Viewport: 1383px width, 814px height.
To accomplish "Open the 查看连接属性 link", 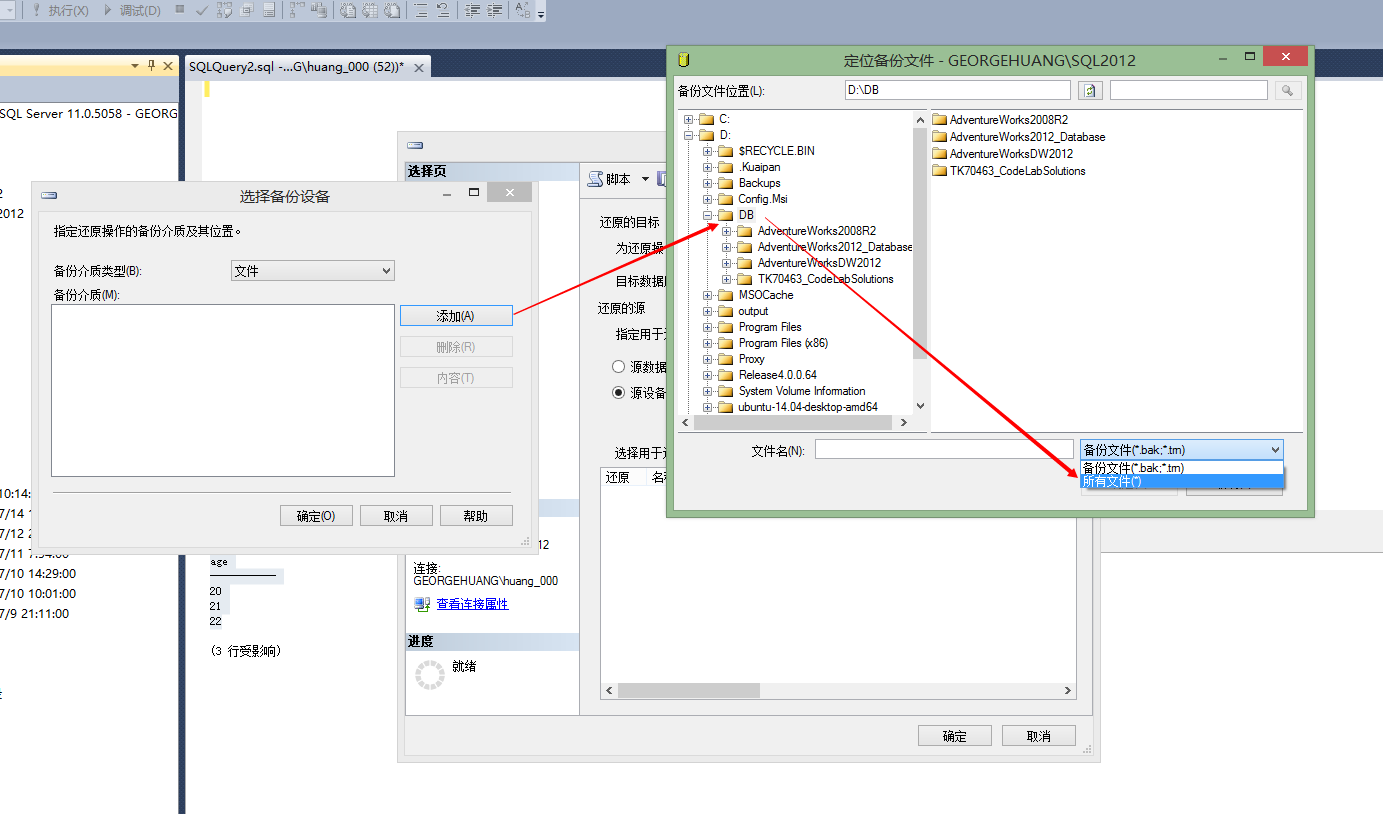I will [472, 604].
